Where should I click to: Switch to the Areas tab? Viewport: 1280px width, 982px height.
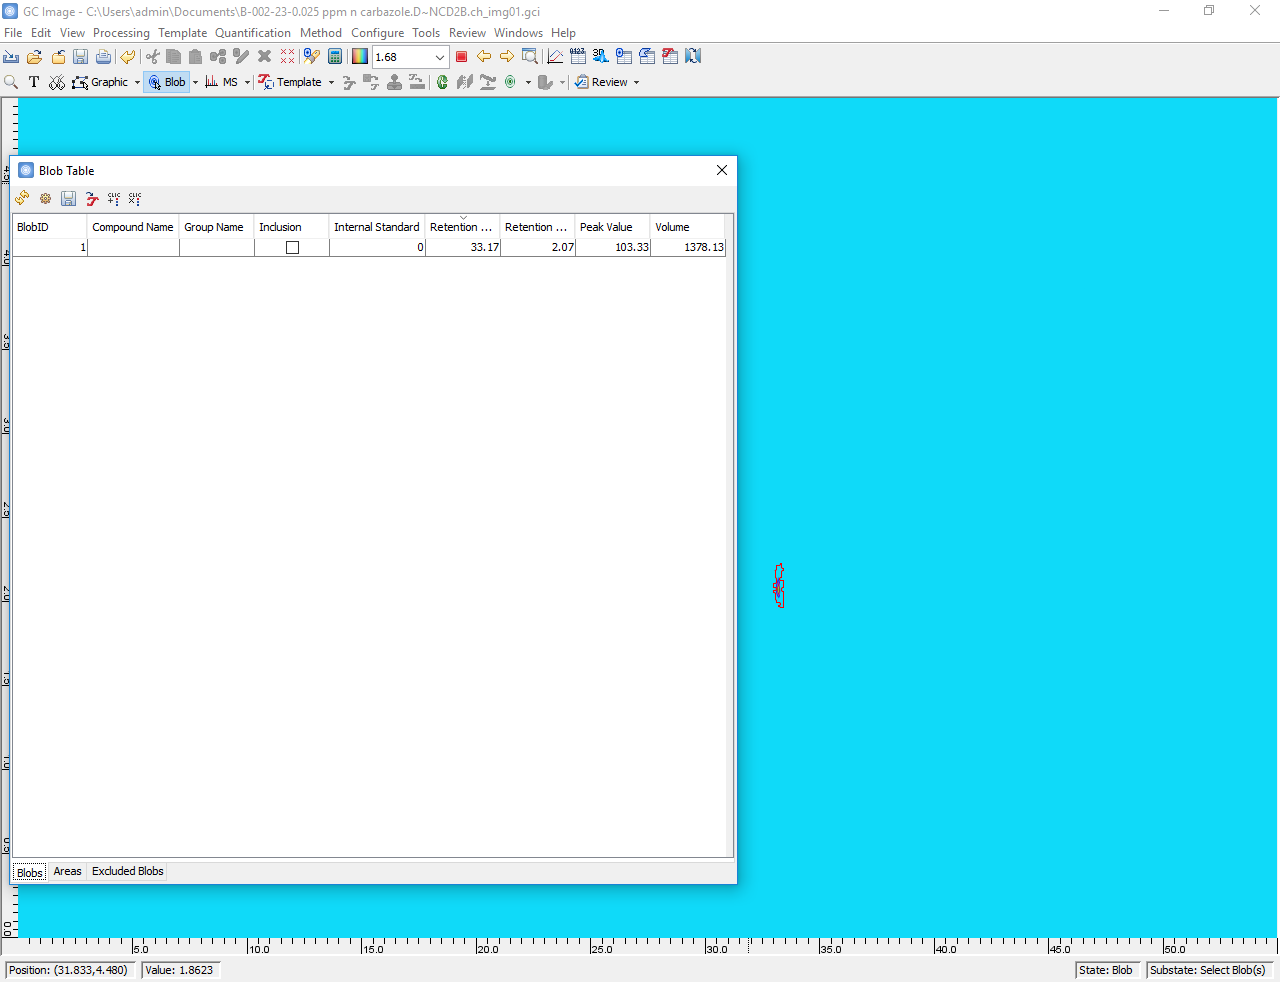point(67,871)
